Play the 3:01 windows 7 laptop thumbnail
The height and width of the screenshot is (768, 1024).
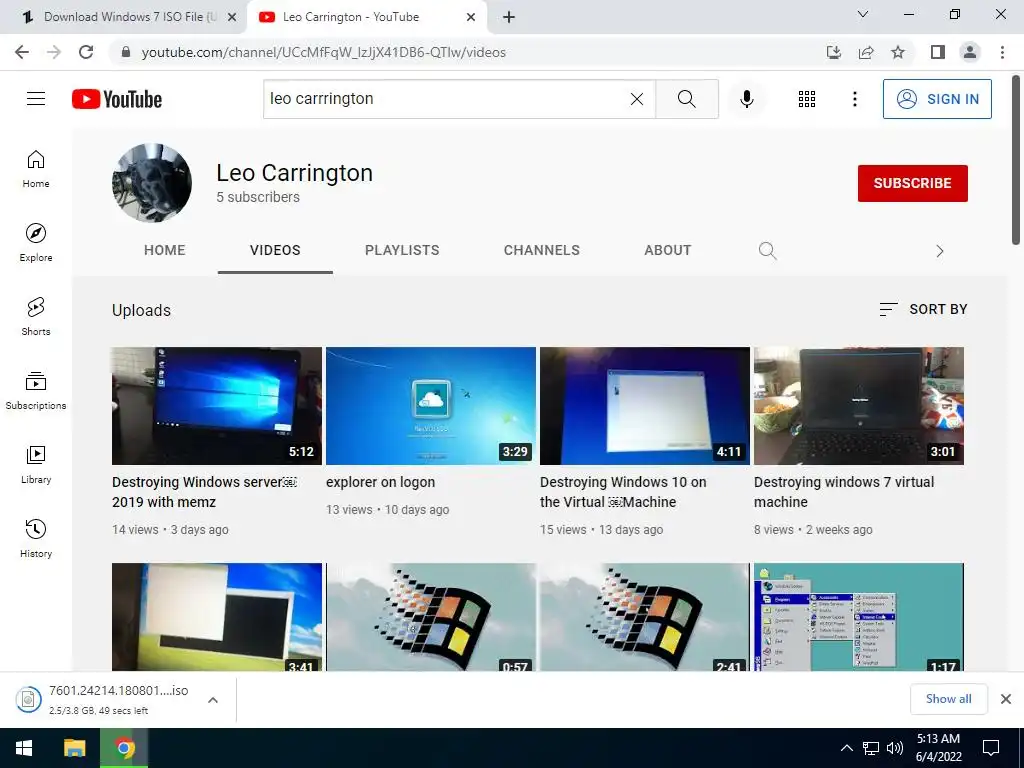[x=859, y=406]
